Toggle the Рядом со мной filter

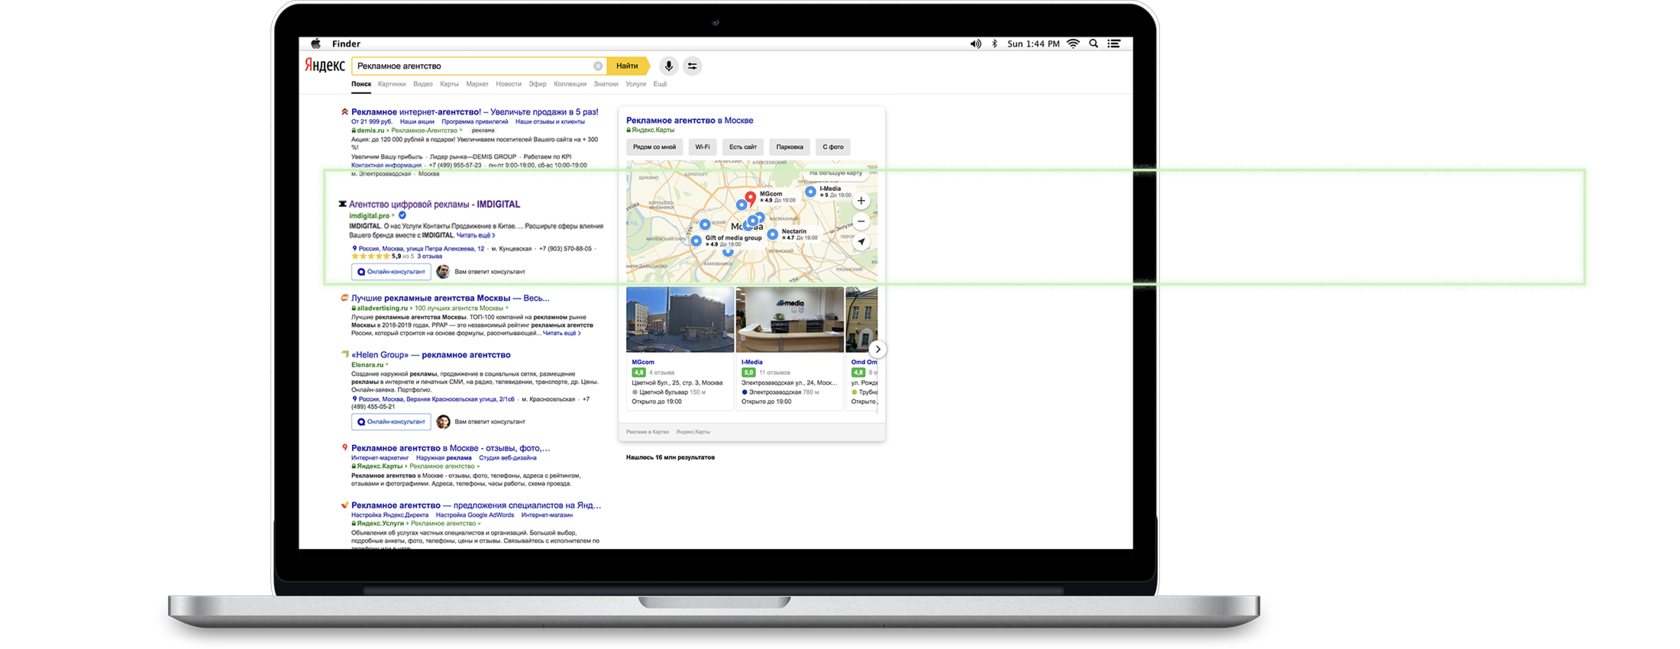[x=655, y=147]
